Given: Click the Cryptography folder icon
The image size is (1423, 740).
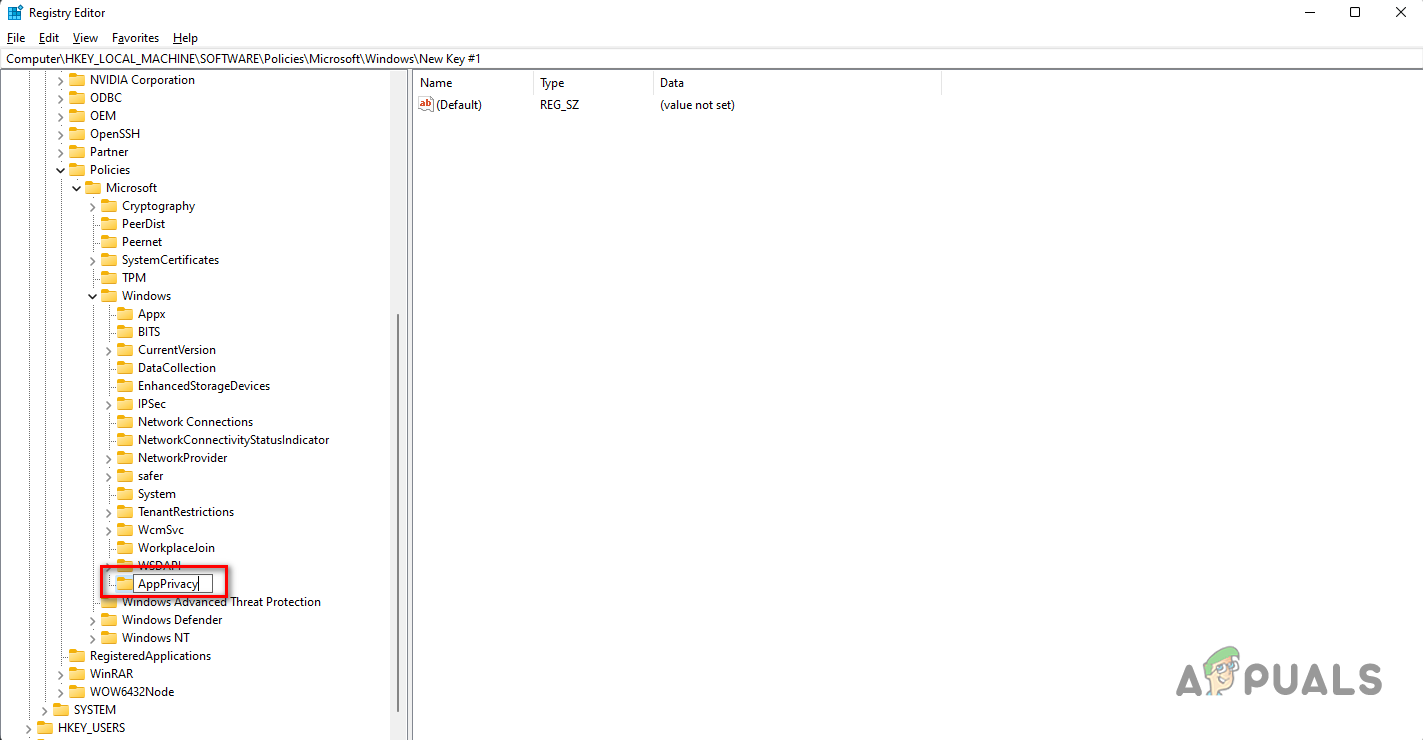Looking at the screenshot, I should (x=109, y=206).
